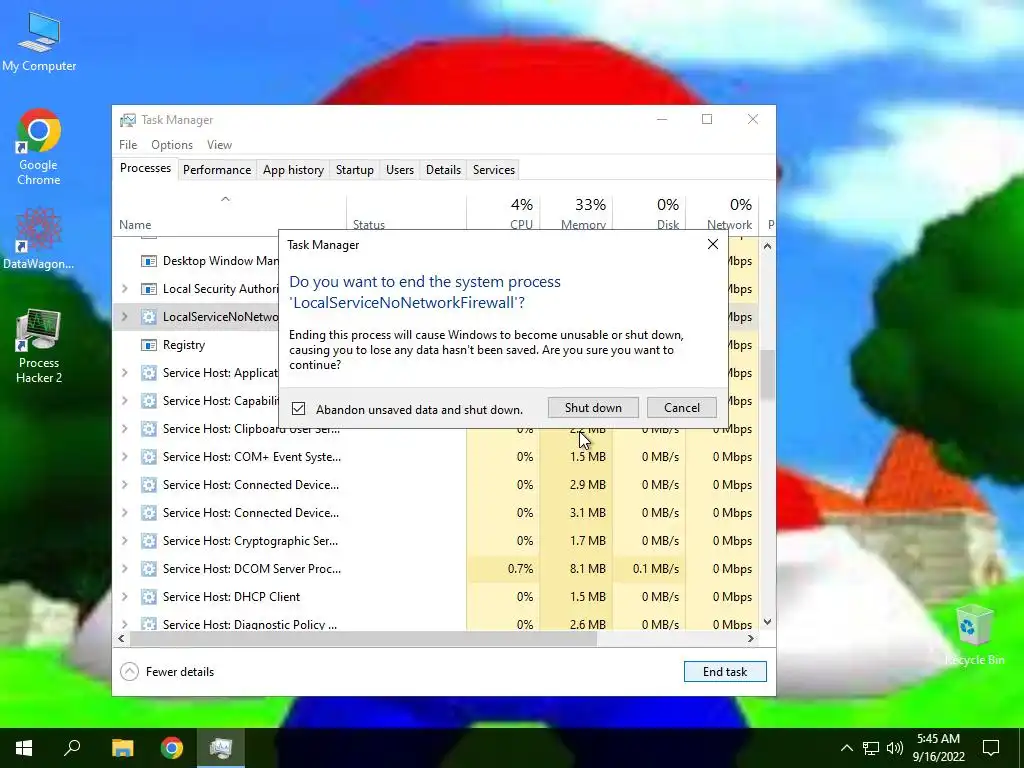Switch to the Startup tab
This screenshot has height=768, width=1024.
[355, 170]
